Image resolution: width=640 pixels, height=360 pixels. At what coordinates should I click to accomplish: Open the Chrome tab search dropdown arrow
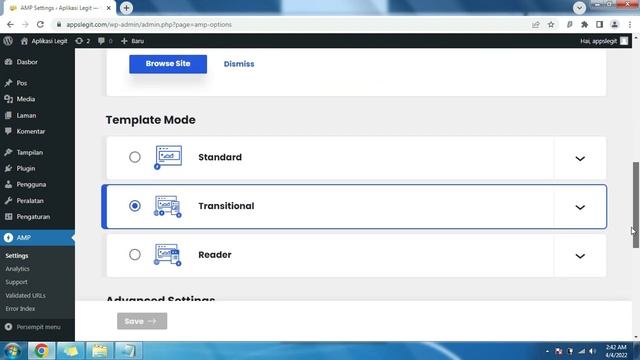579,8
